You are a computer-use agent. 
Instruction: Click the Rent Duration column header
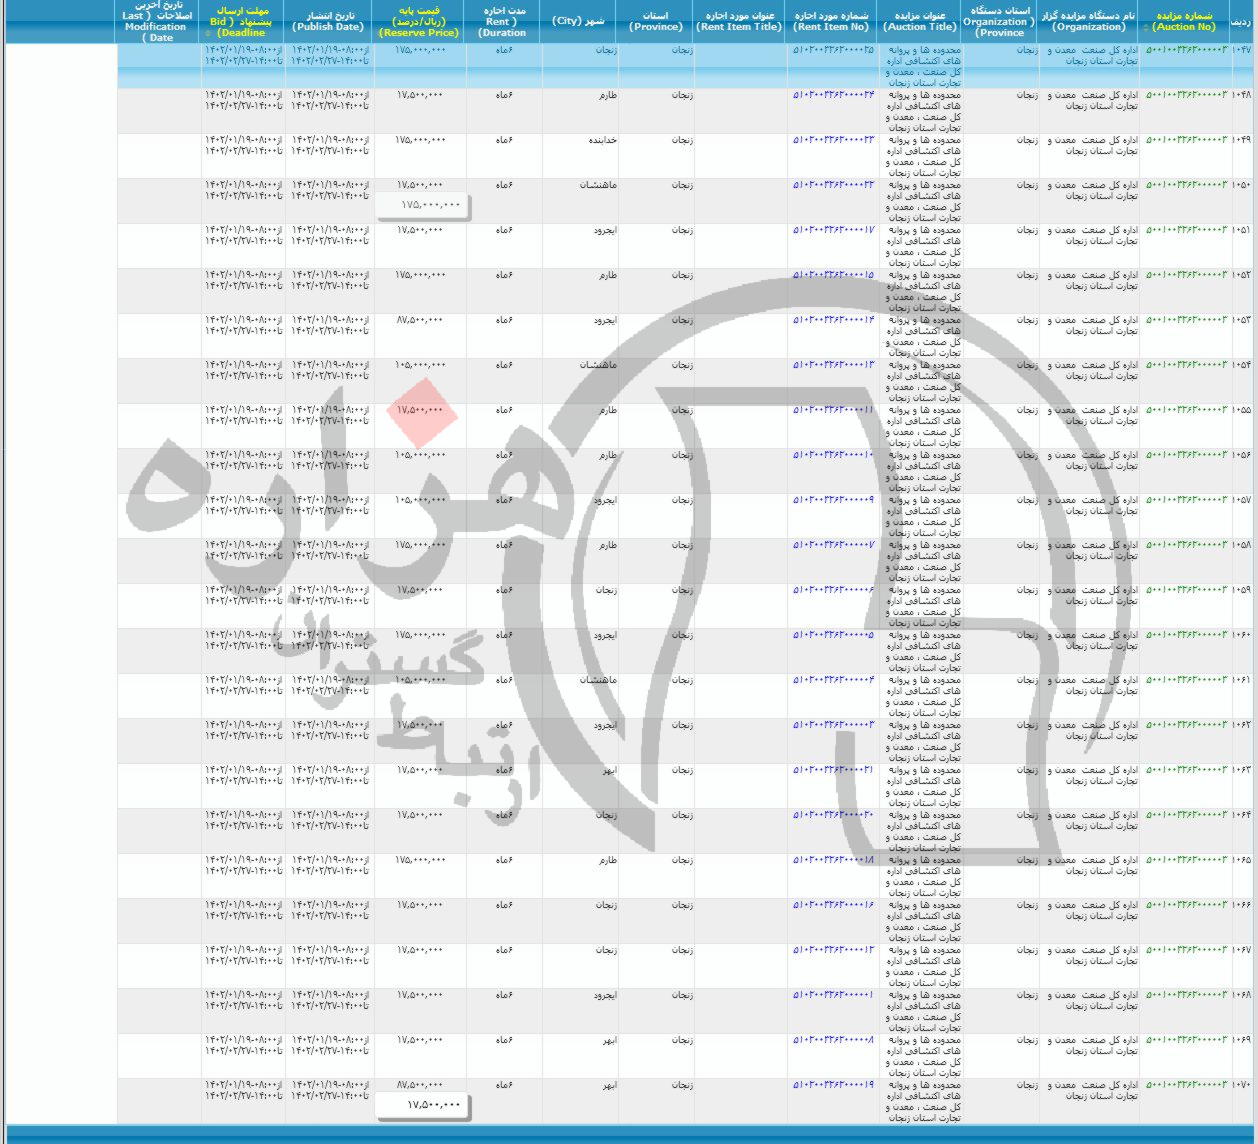pos(502,21)
